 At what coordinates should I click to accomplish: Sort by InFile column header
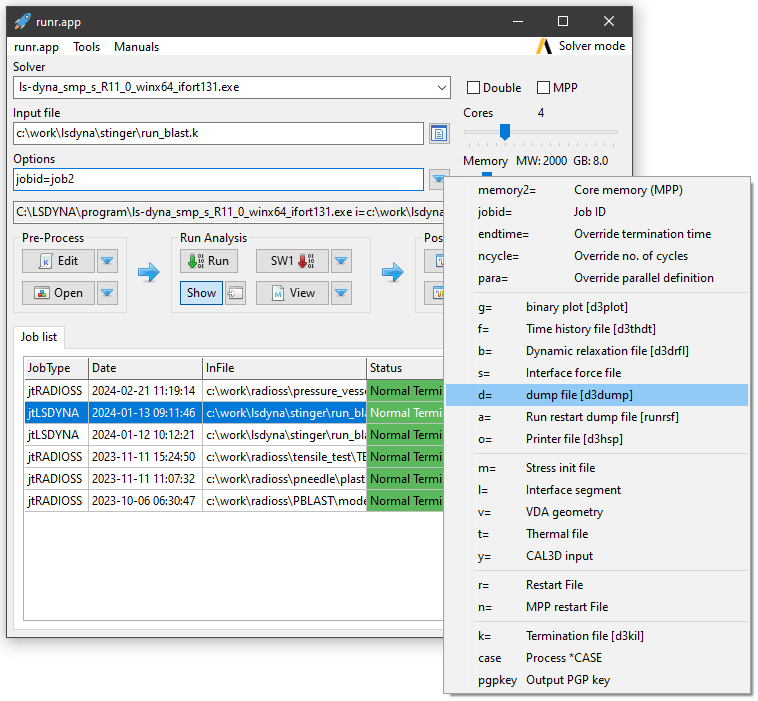(284, 368)
